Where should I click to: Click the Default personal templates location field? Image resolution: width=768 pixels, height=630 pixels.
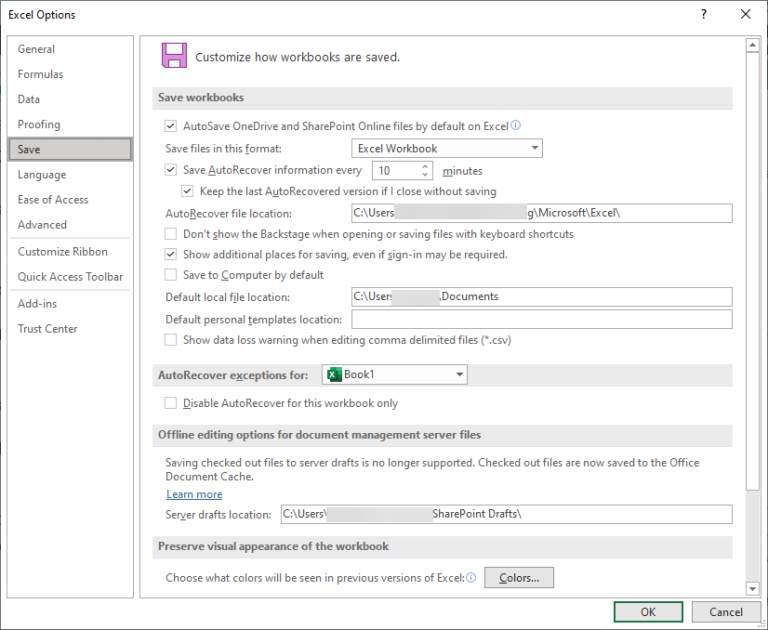click(541, 320)
